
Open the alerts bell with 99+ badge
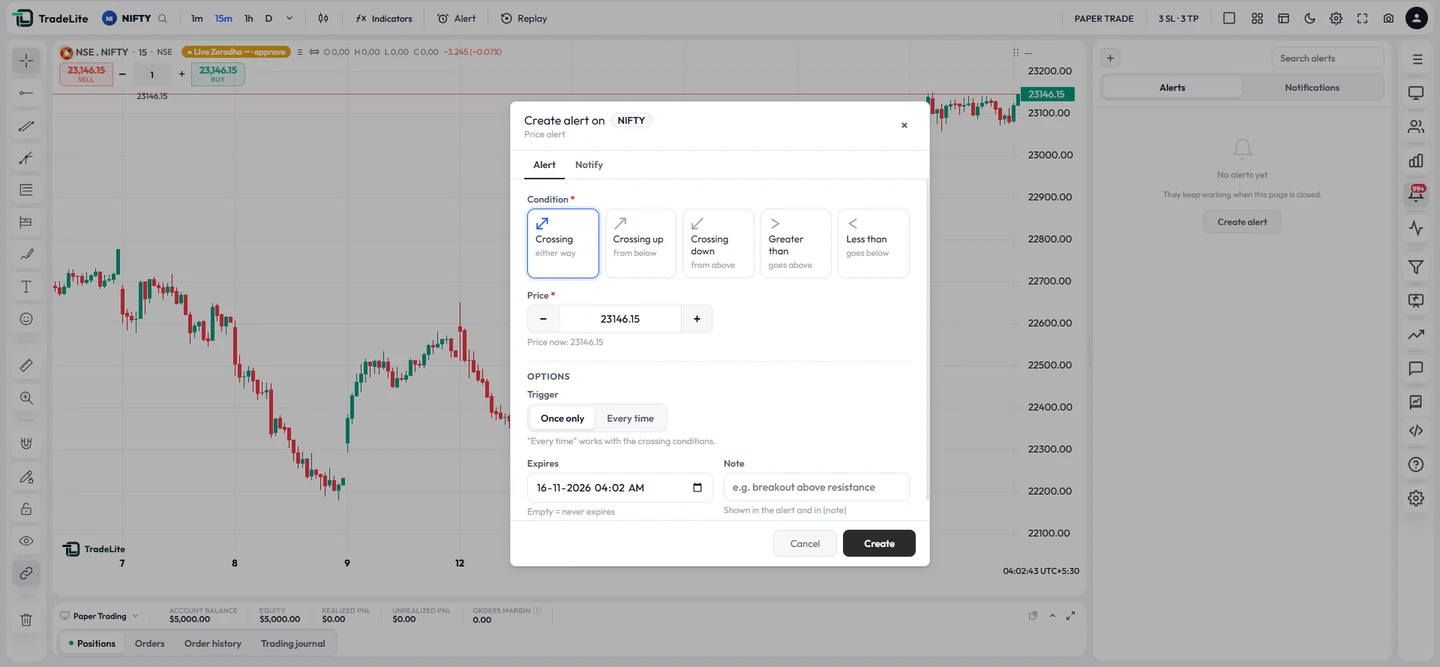click(x=1416, y=194)
